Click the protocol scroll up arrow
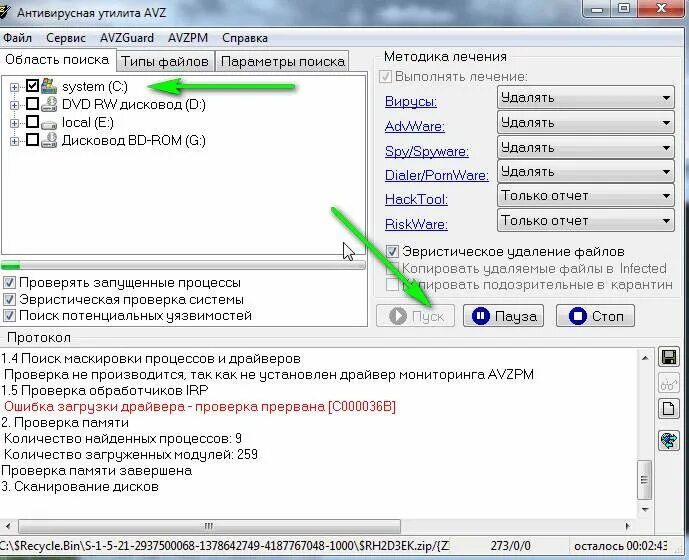Image resolution: width=689 pixels, height=560 pixels. (x=645, y=358)
